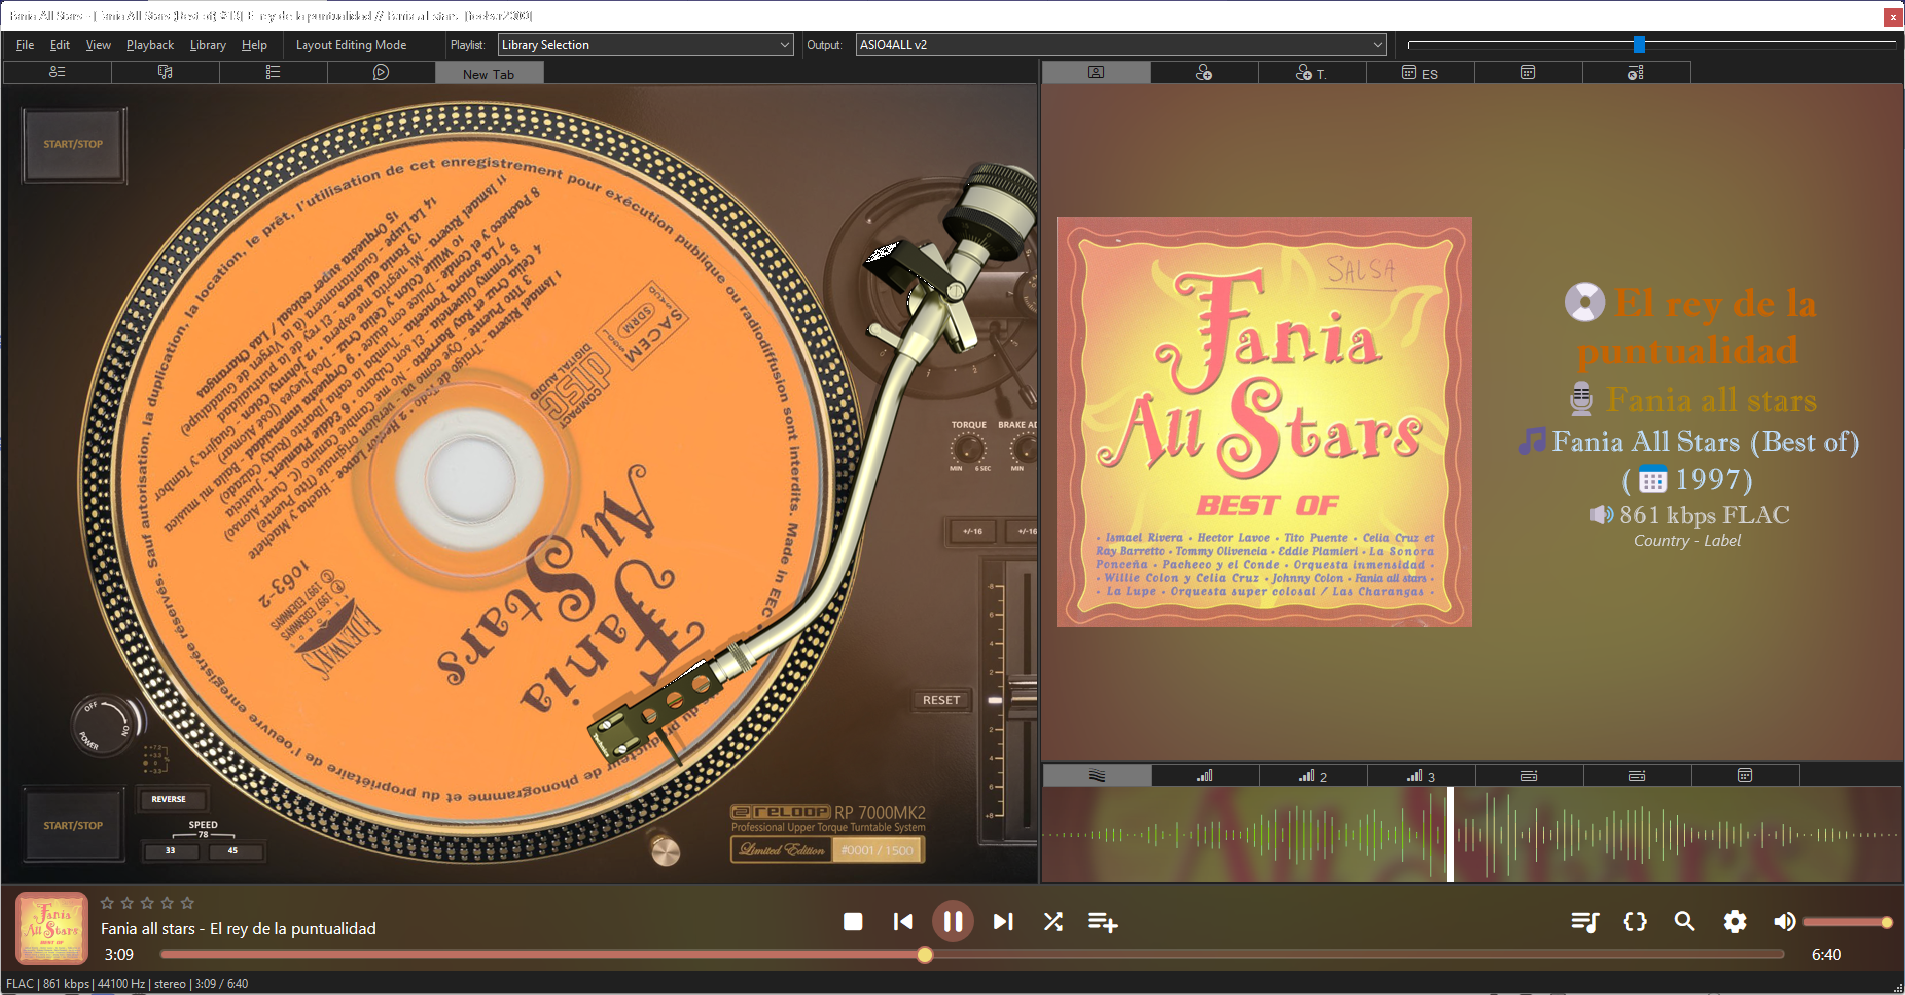Open the tab with the arrow-and-list icon
Image resolution: width=1905 pixels, height=995 pixels.
tap(1636, 73)
